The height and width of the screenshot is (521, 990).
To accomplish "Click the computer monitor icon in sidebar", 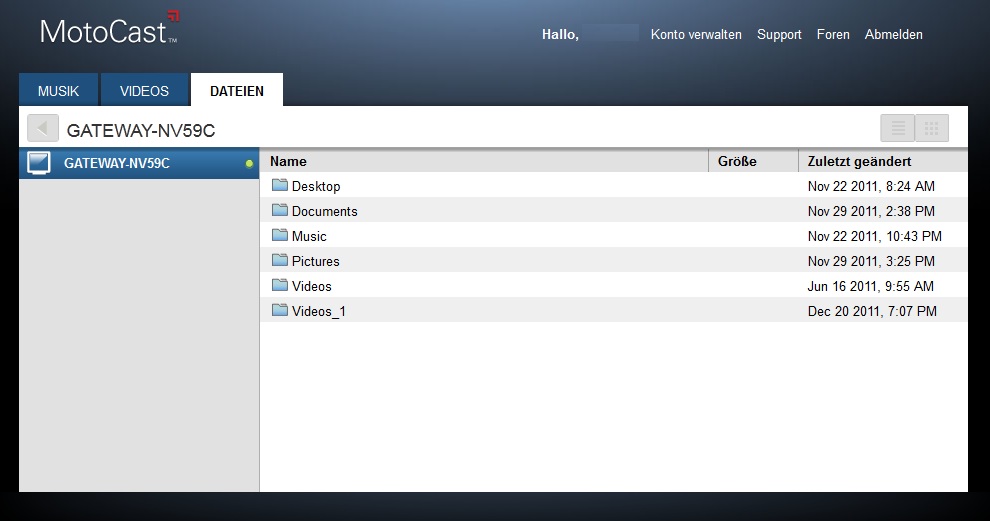I will (39, 163).
